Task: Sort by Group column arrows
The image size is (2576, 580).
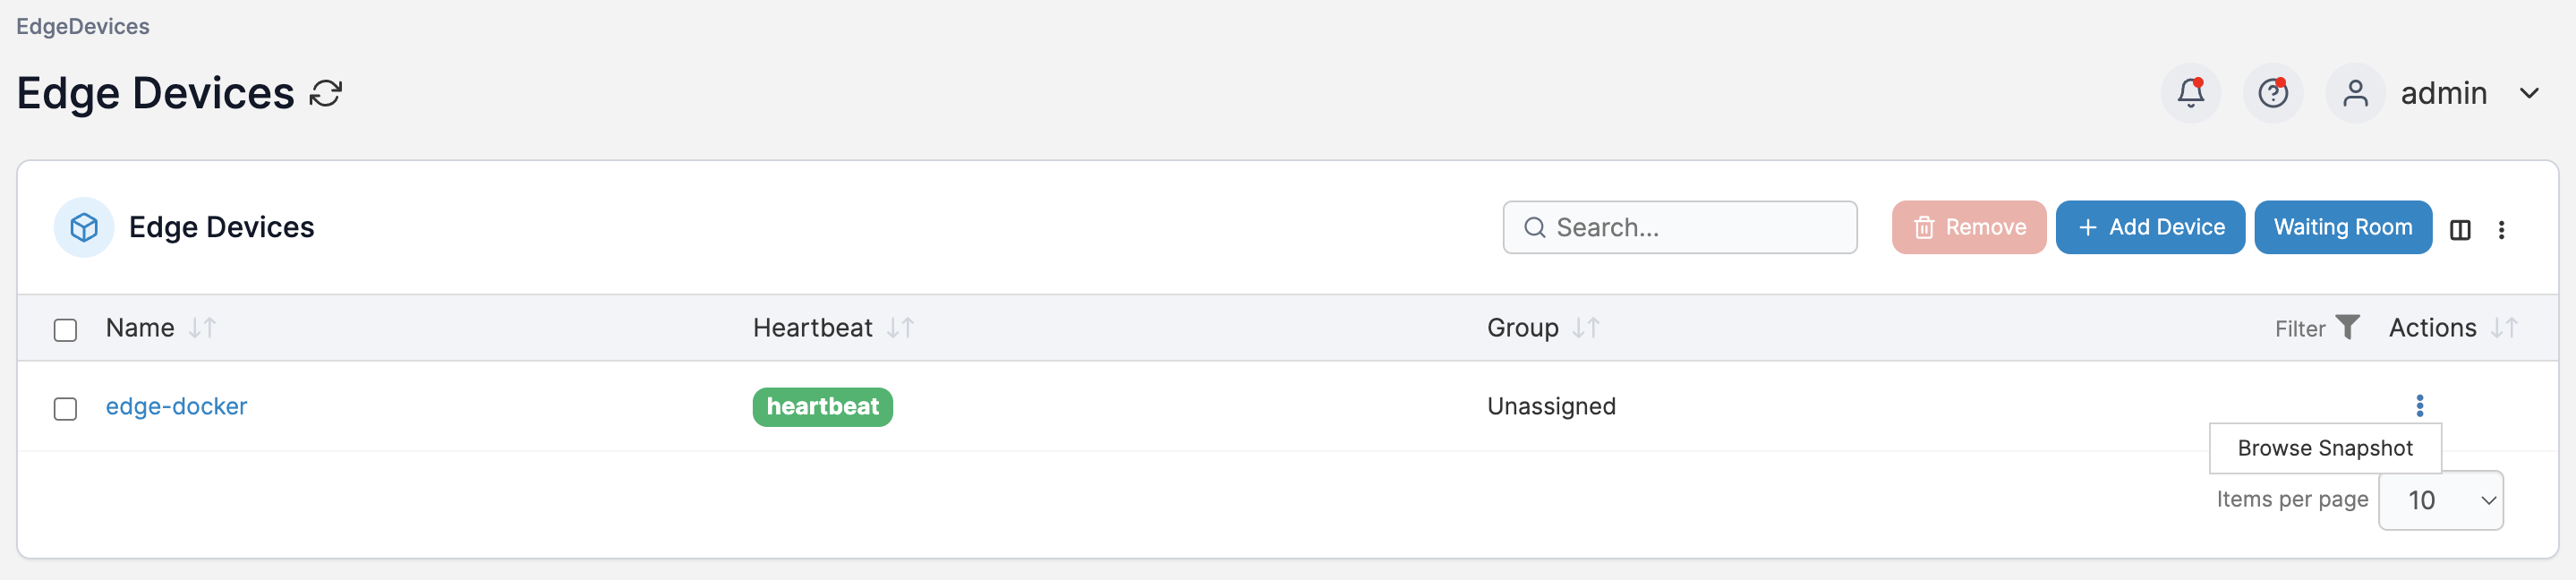Action: tap(1586, 327)
